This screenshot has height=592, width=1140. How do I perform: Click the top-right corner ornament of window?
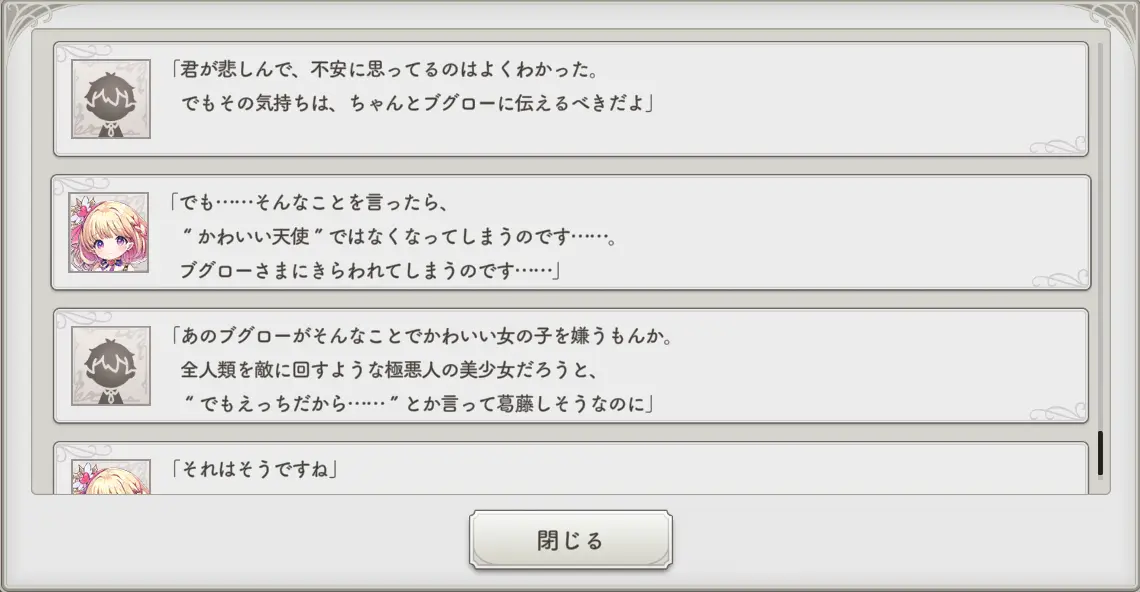click(x=1112, y=22)
